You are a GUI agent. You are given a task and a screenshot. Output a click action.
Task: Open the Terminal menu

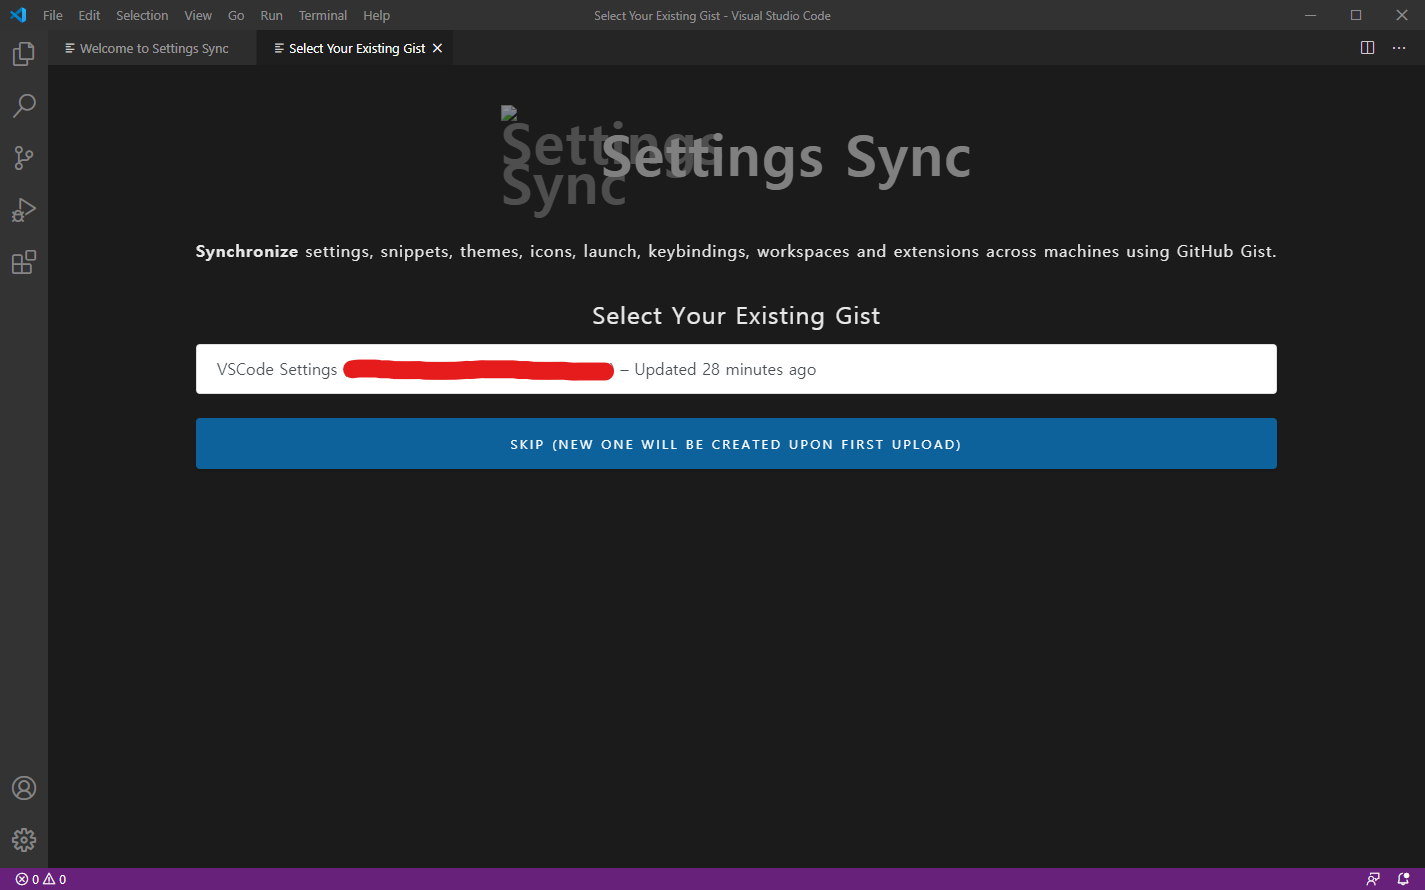(x=323, y=15)
